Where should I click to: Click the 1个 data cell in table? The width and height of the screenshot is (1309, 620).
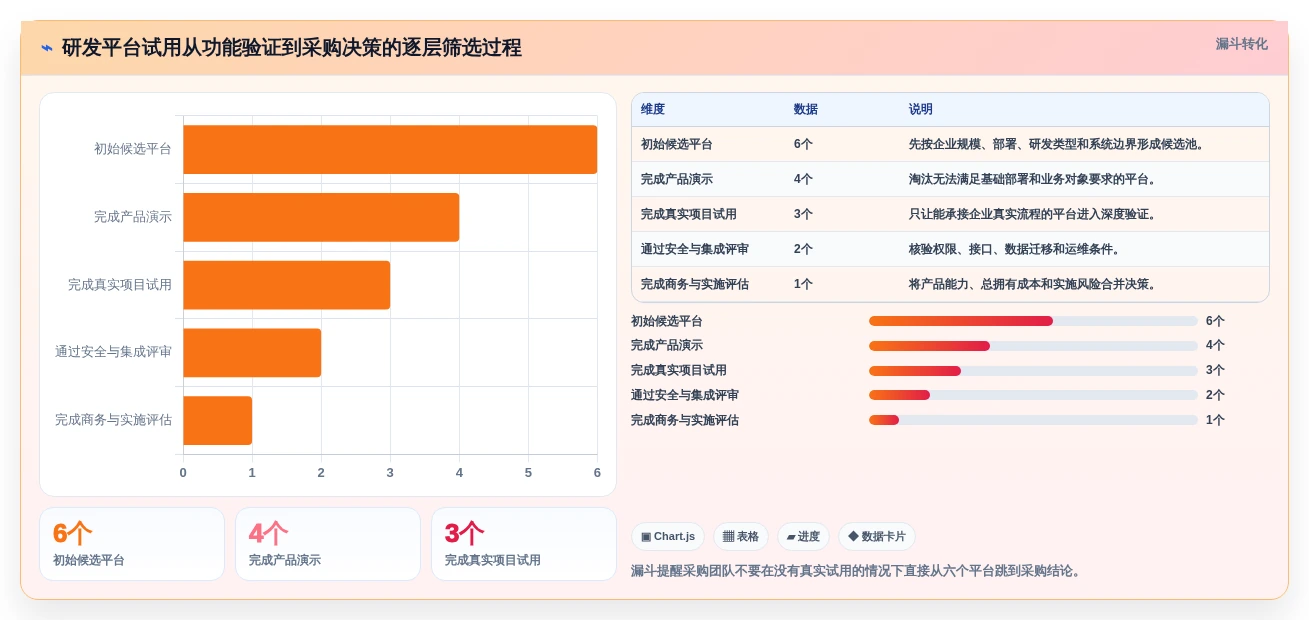tap(803, 284)
